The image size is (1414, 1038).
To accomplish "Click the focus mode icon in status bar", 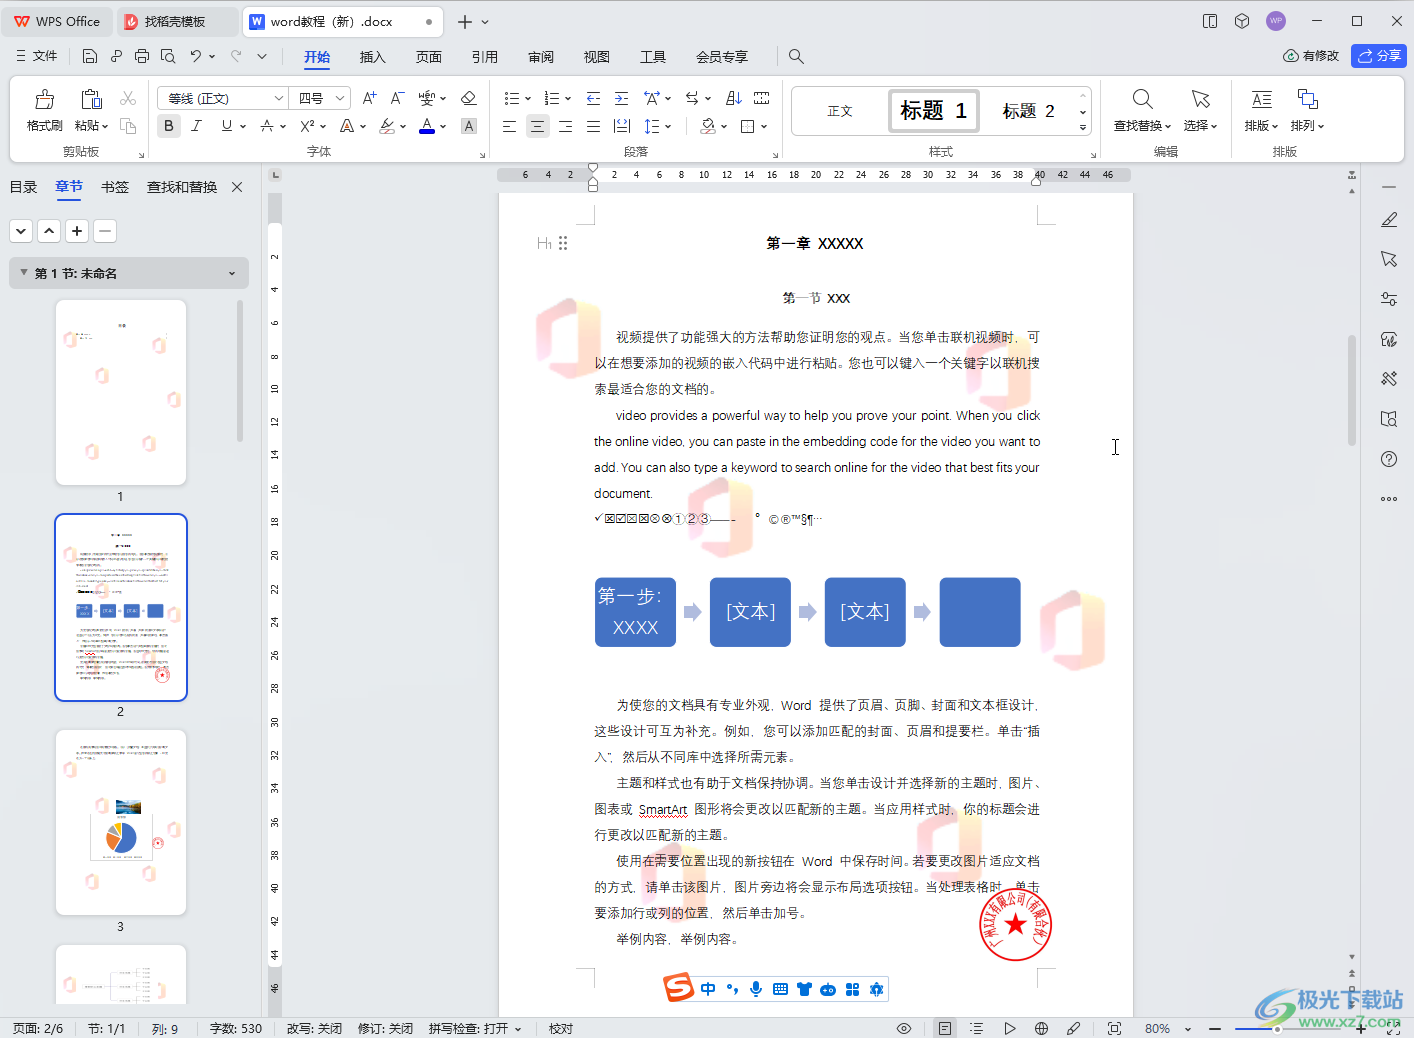I will 1114,1028.
